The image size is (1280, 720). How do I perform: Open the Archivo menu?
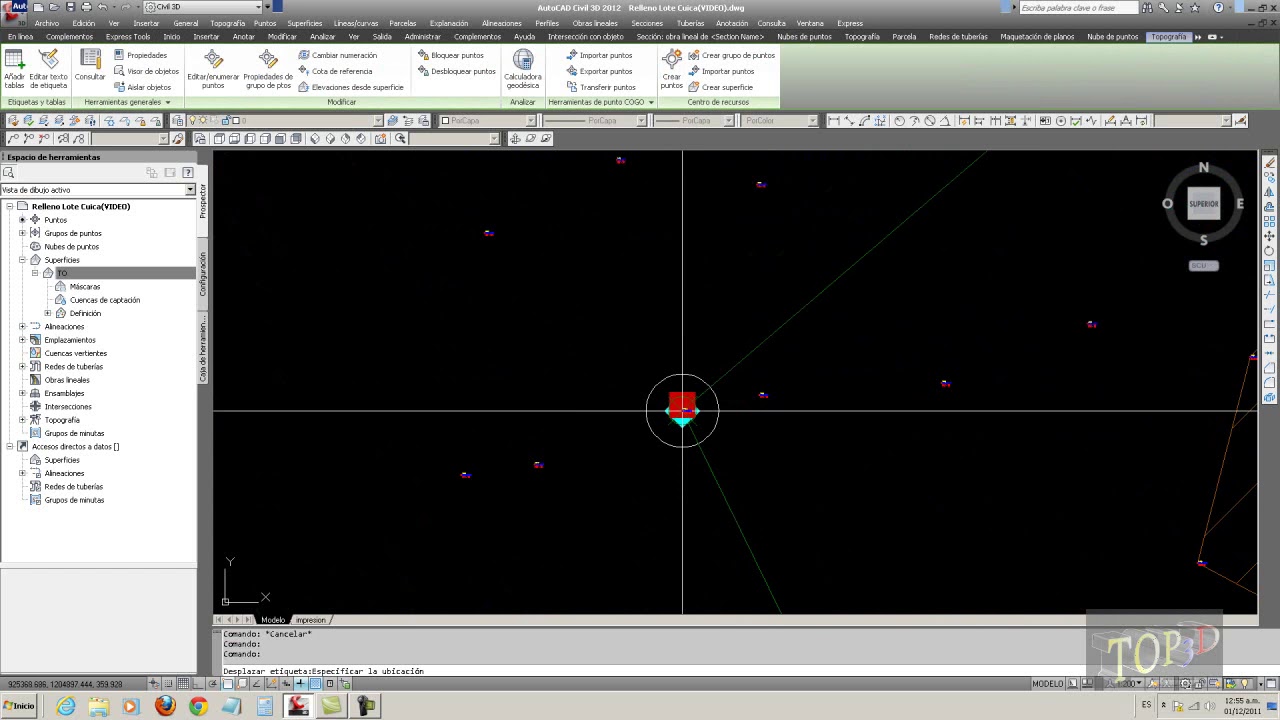tap(46, 23)
